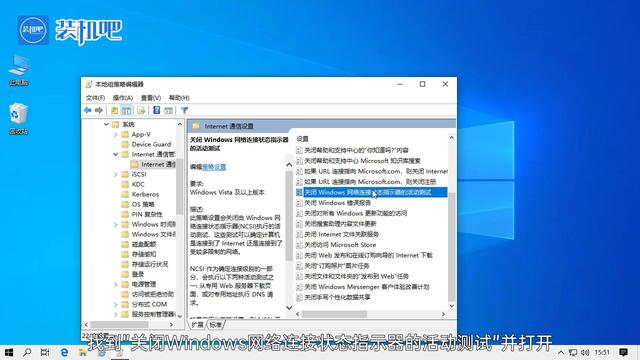The image size is (640, 360).
Task: Select 关闭帮助和支持中心的"你知道吗?"内容 policy
Action: point(353,150)
